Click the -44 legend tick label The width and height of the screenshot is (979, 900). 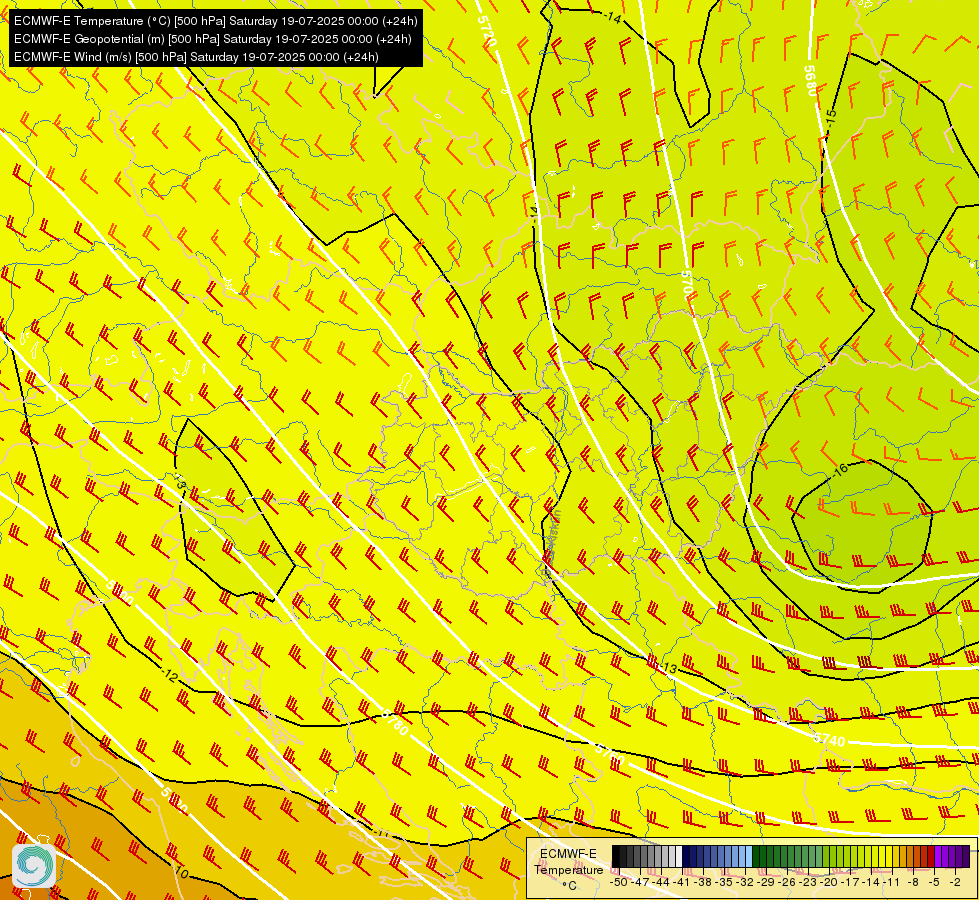tap(662, 882)
